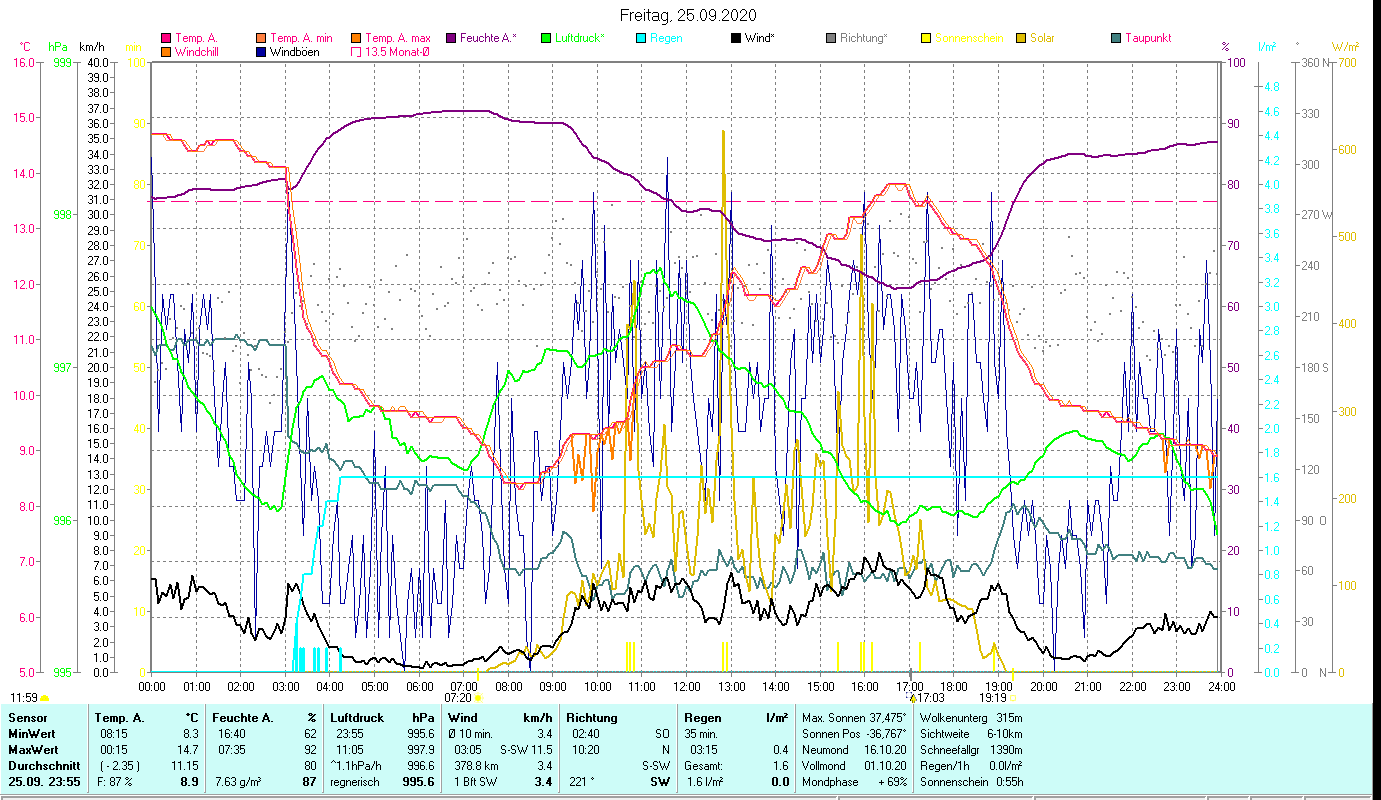Click the cyan Regen legend swatch
1381x800 pixels.
pyautogui.click(x=641, y=39)
